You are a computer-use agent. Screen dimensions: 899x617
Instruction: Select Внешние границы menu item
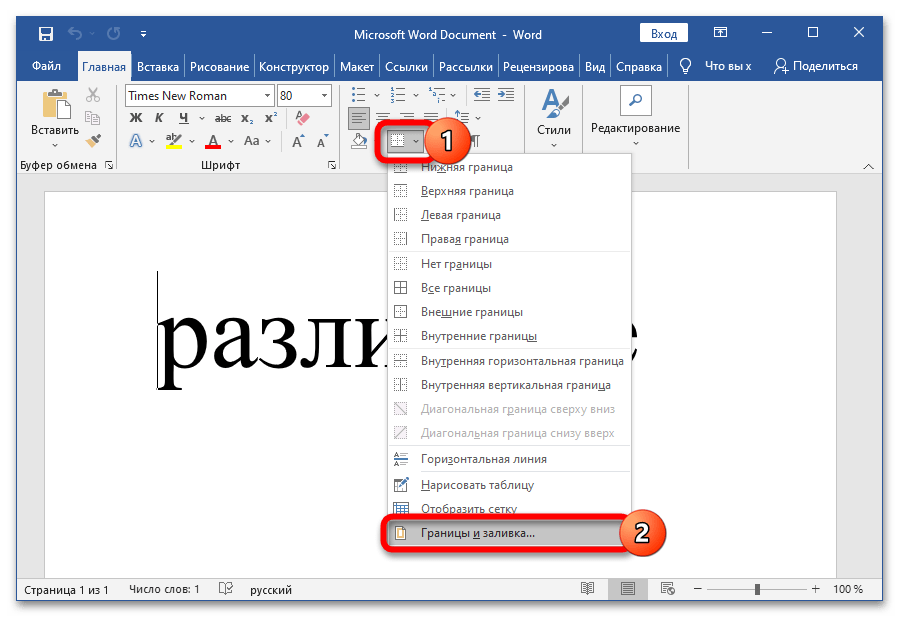[x=510, y=312]
